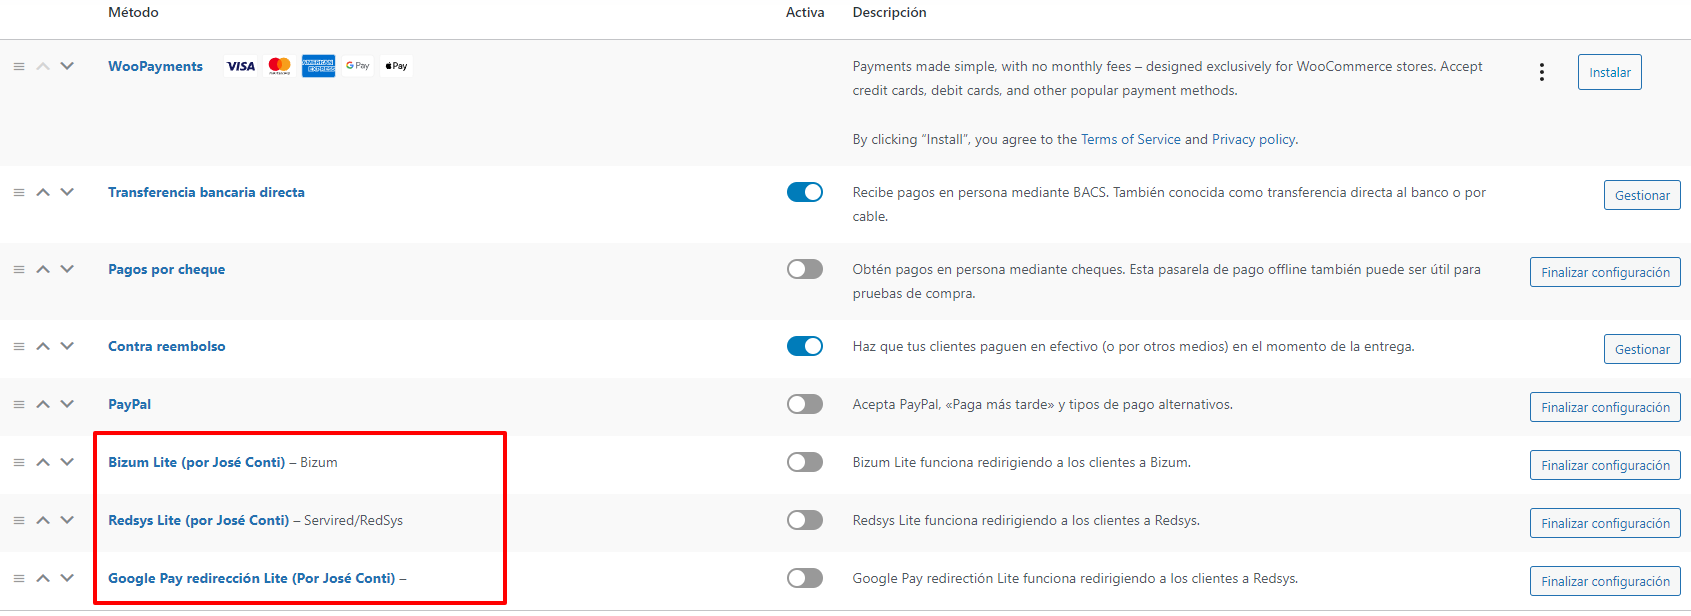This screenshot has width=1691, height=616.
Task: Open the Privacy policy link
Action: click(x=1254, y=139)
